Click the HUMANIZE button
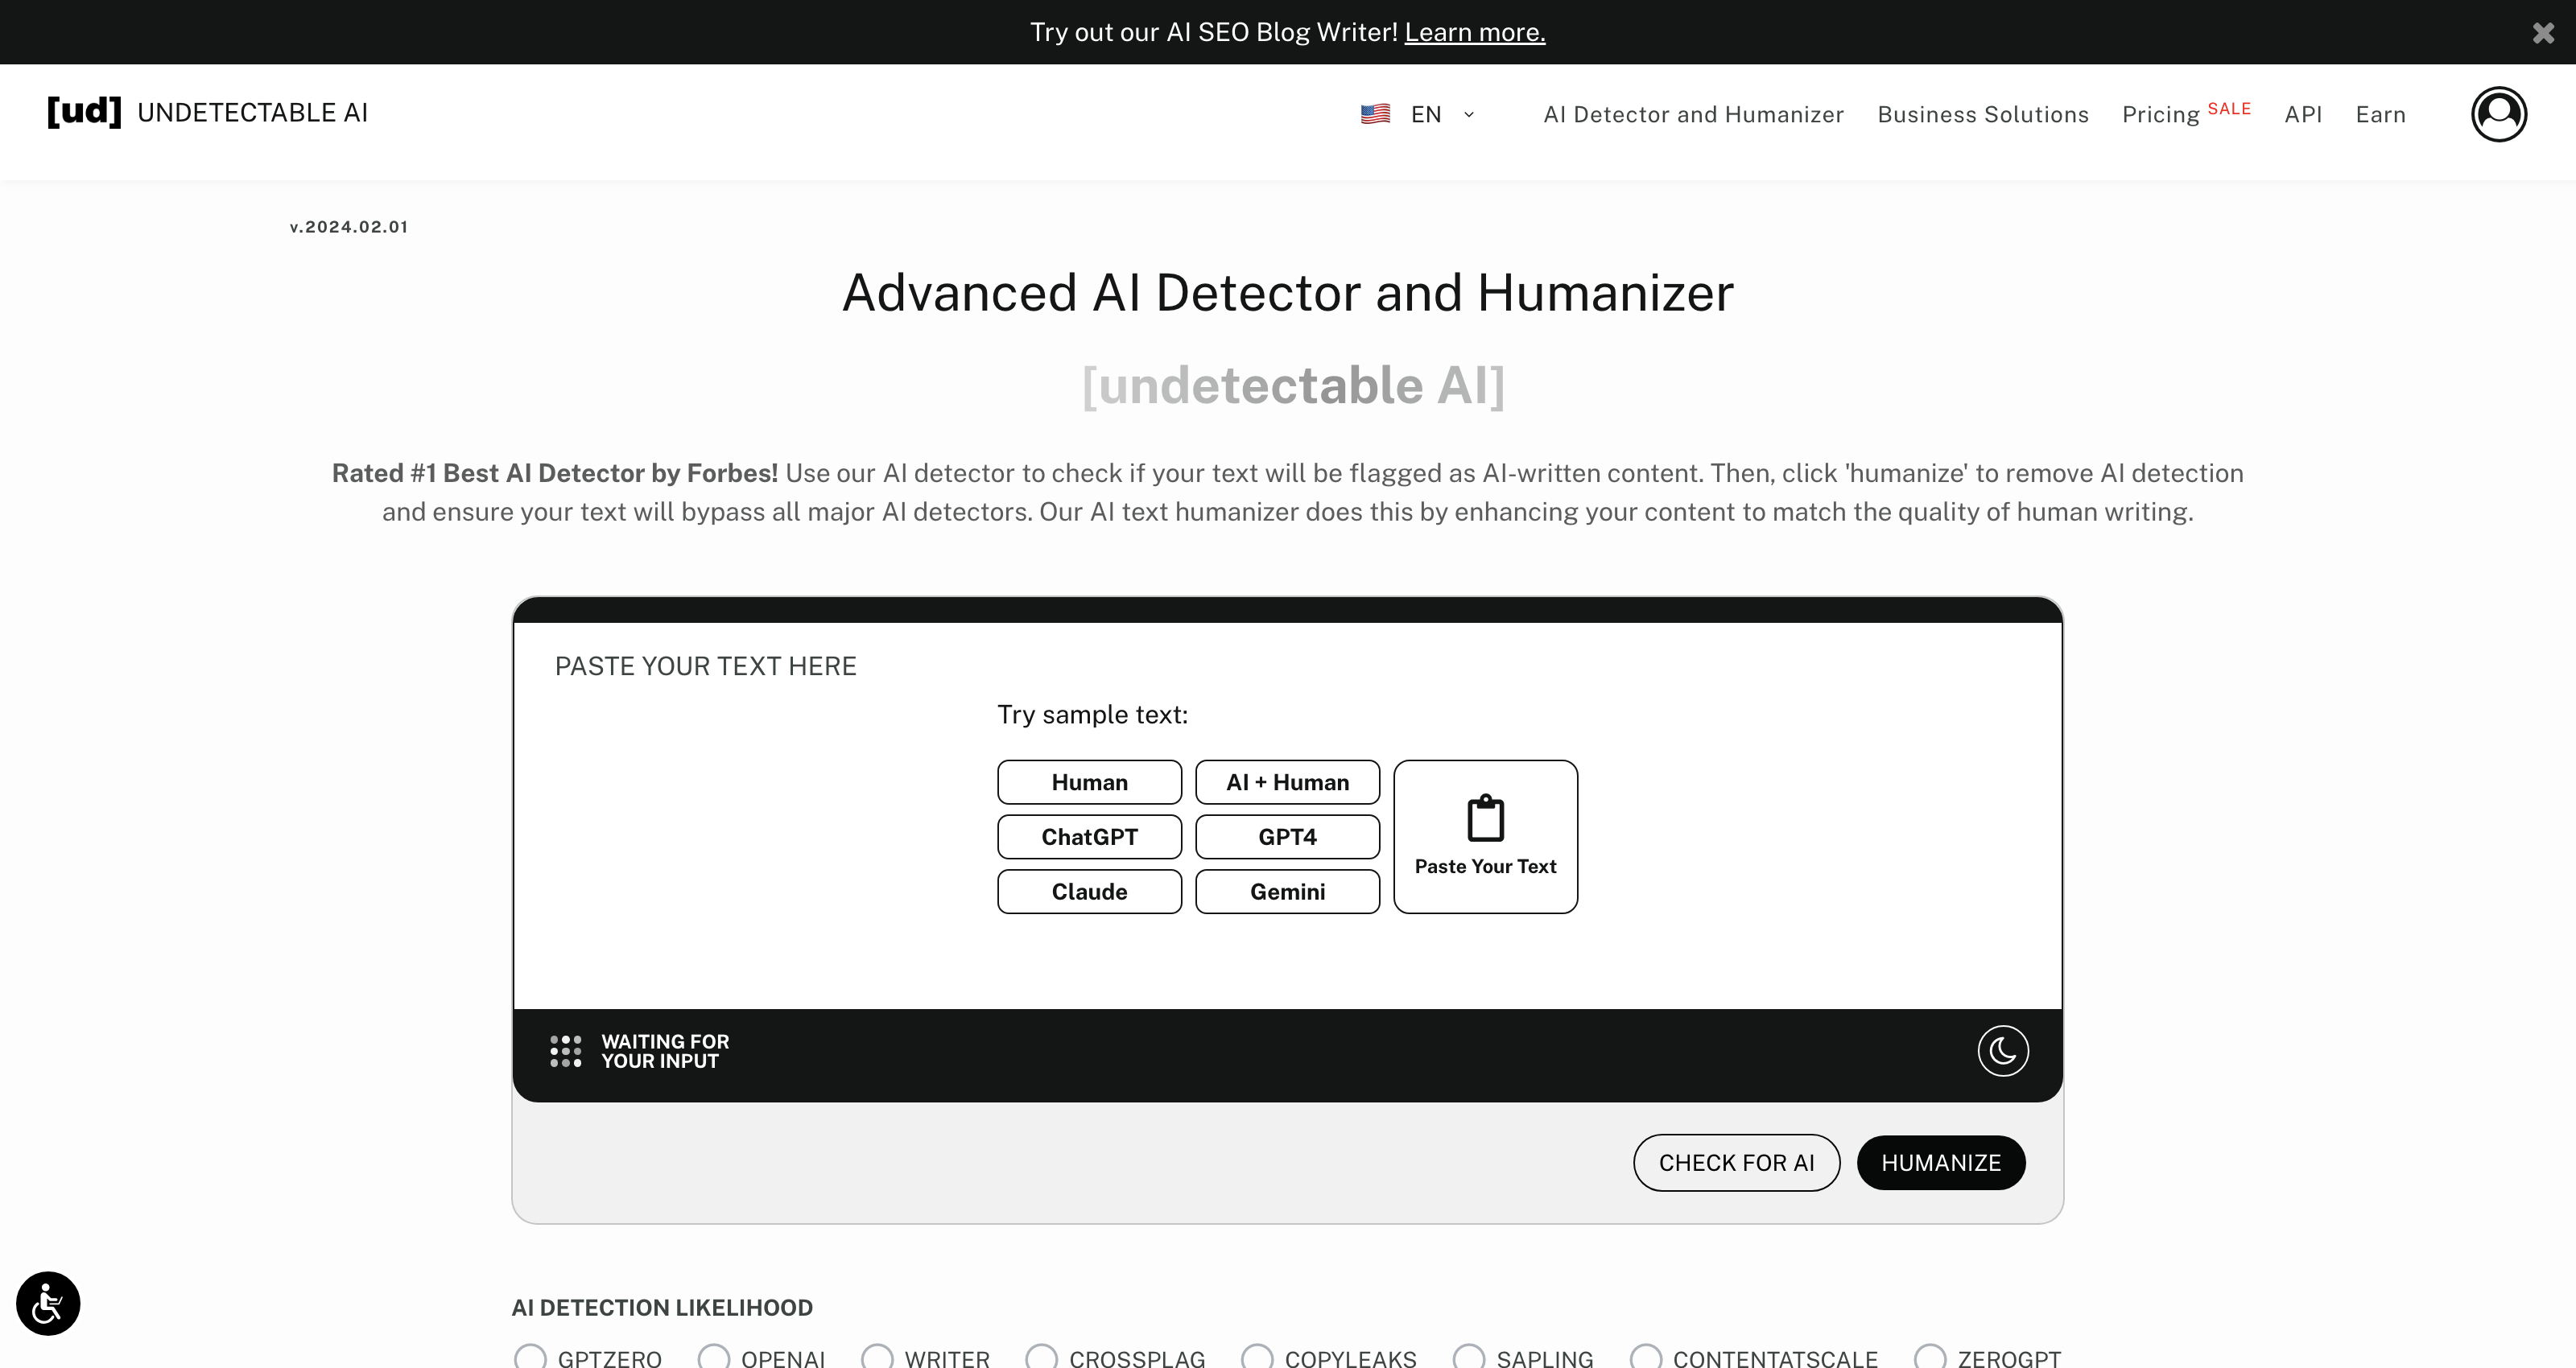Screen dimensions: 2576x1368 1941,1163
